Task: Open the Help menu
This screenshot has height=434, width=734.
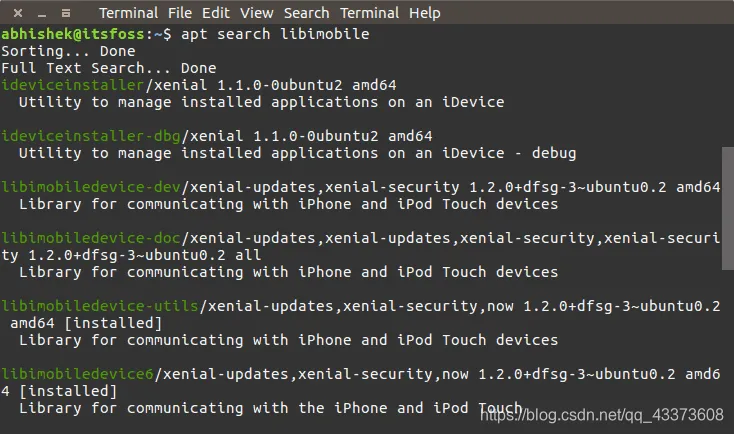Action: point(424,13)
